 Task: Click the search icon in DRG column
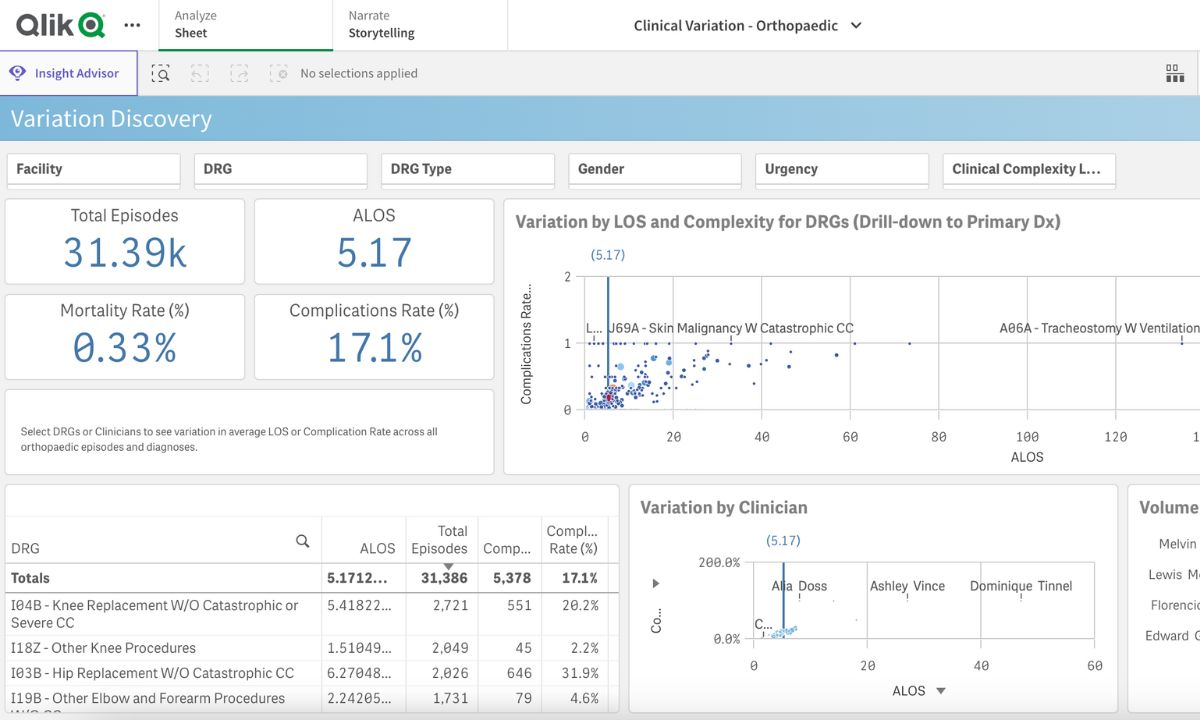pos(302,541)
